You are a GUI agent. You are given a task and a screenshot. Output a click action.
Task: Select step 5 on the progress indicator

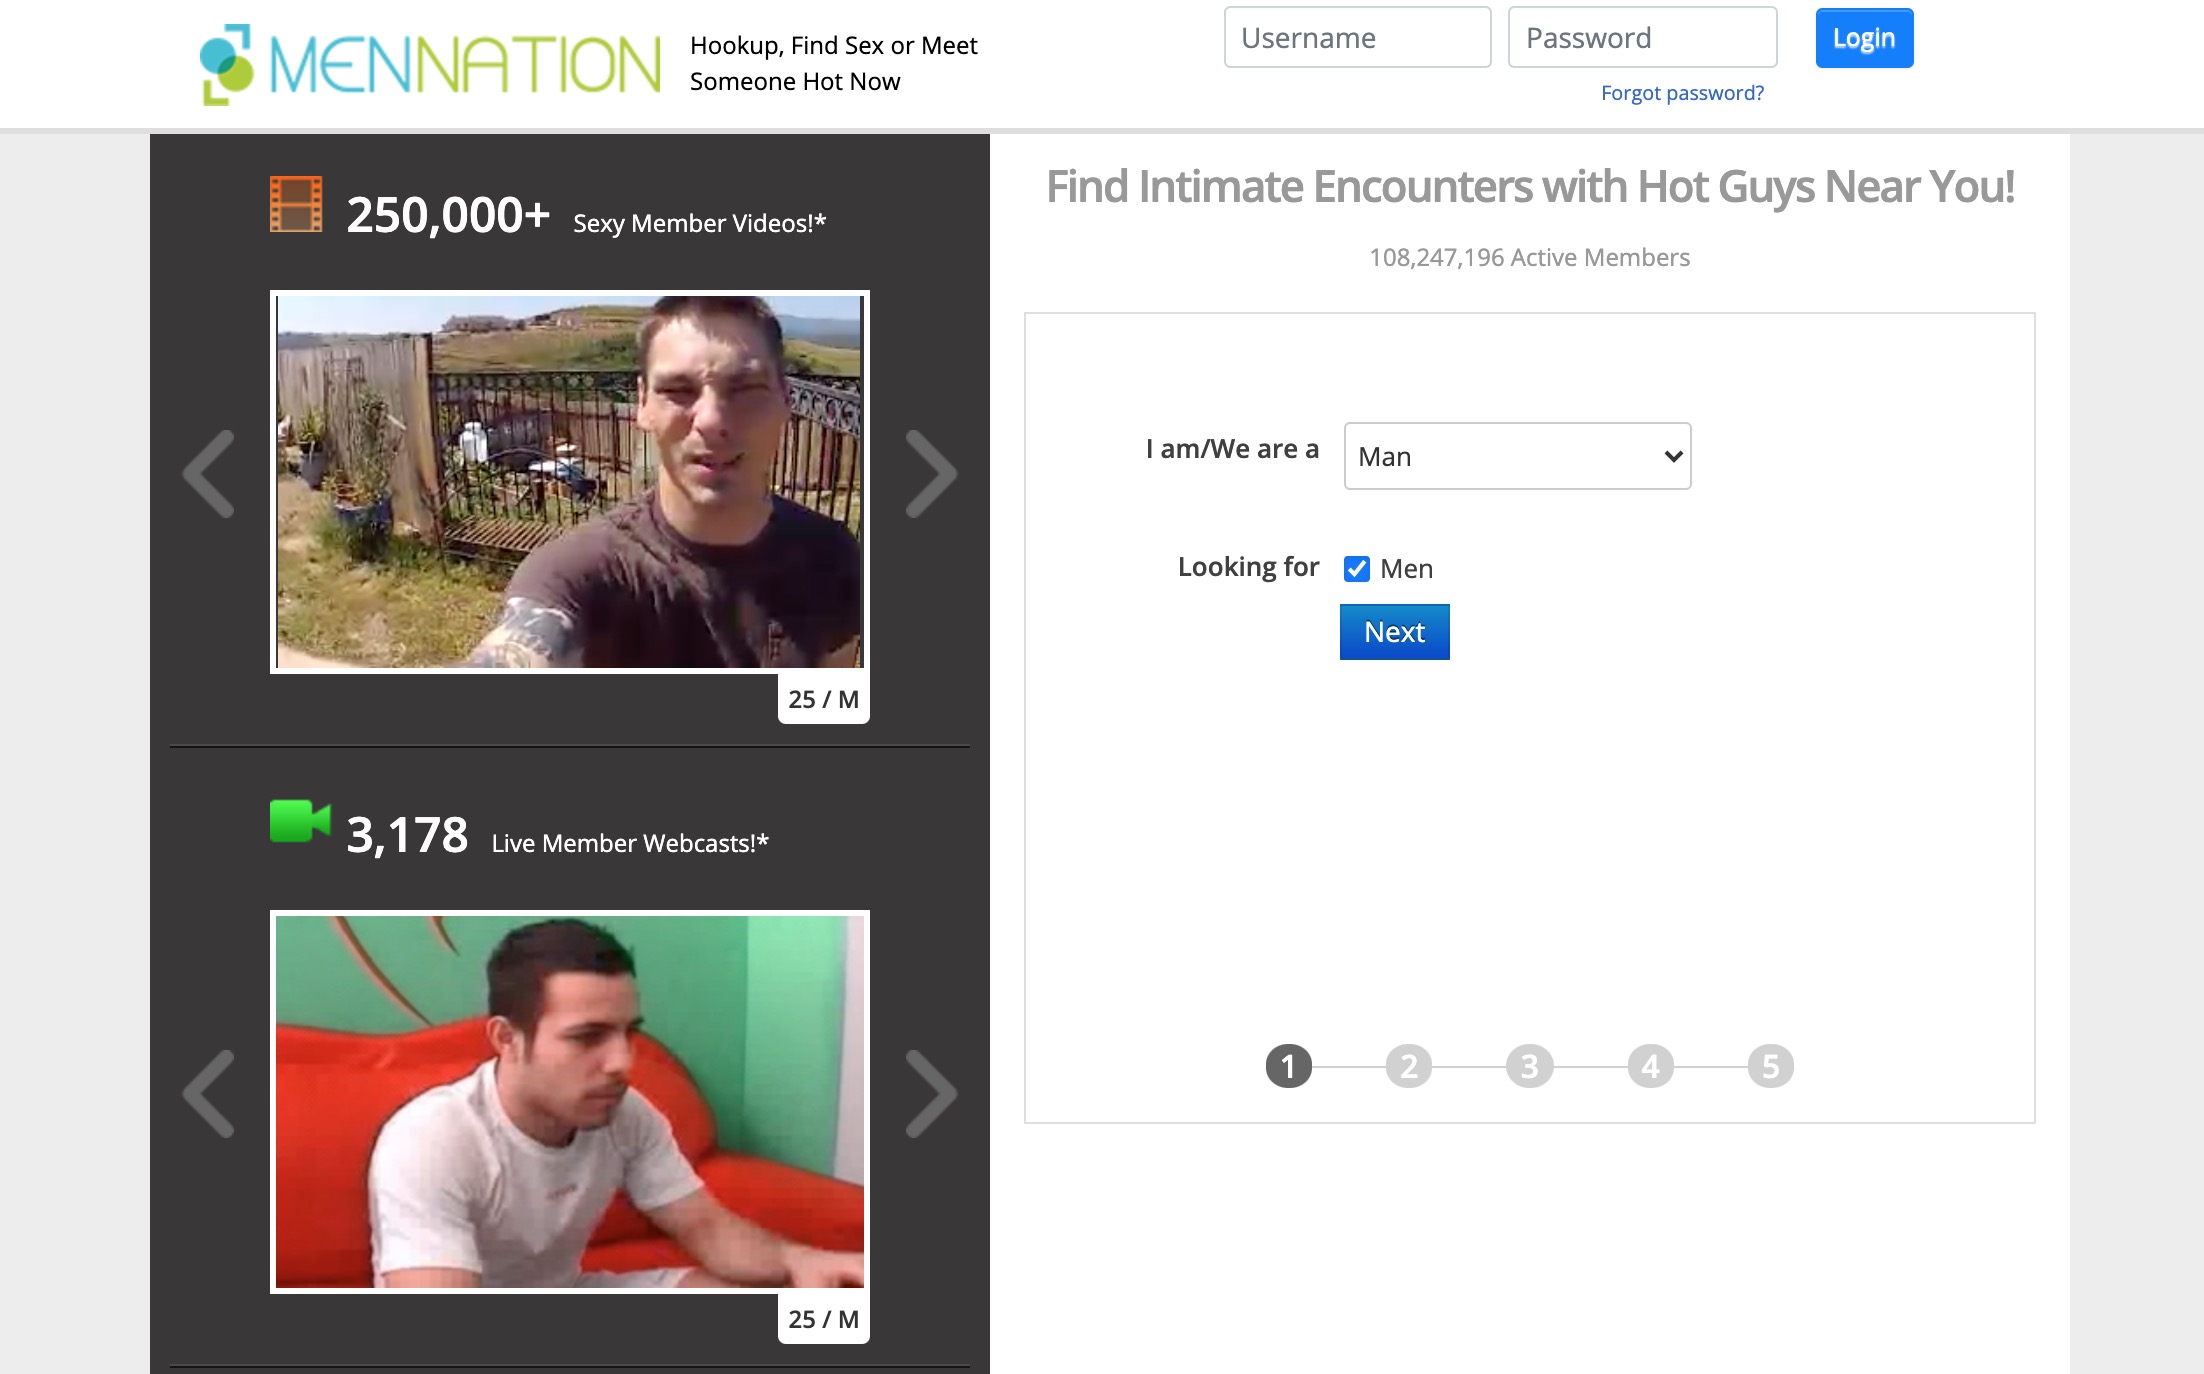[1769, 1066]
